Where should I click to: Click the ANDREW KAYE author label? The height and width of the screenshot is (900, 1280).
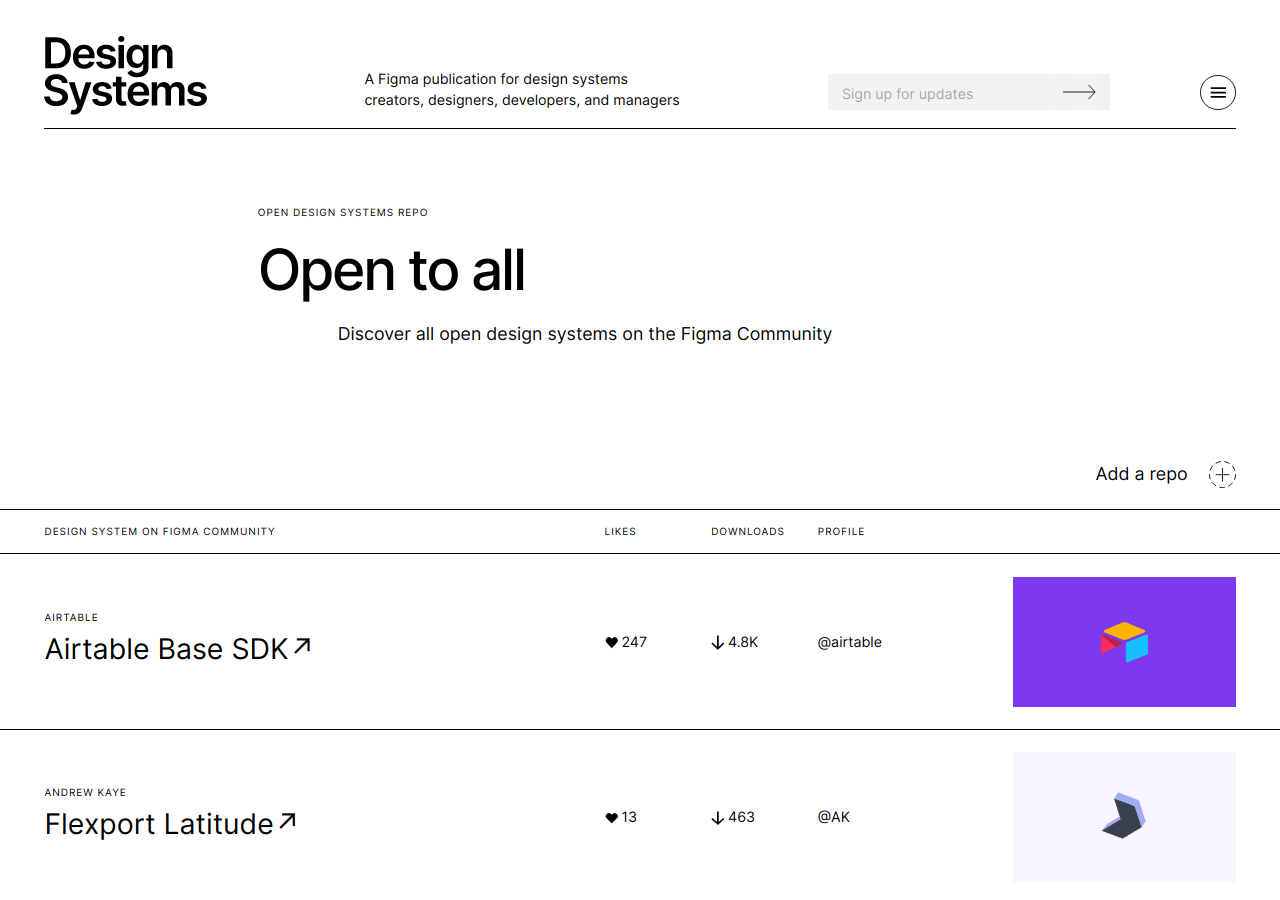[x=85, y=792]
